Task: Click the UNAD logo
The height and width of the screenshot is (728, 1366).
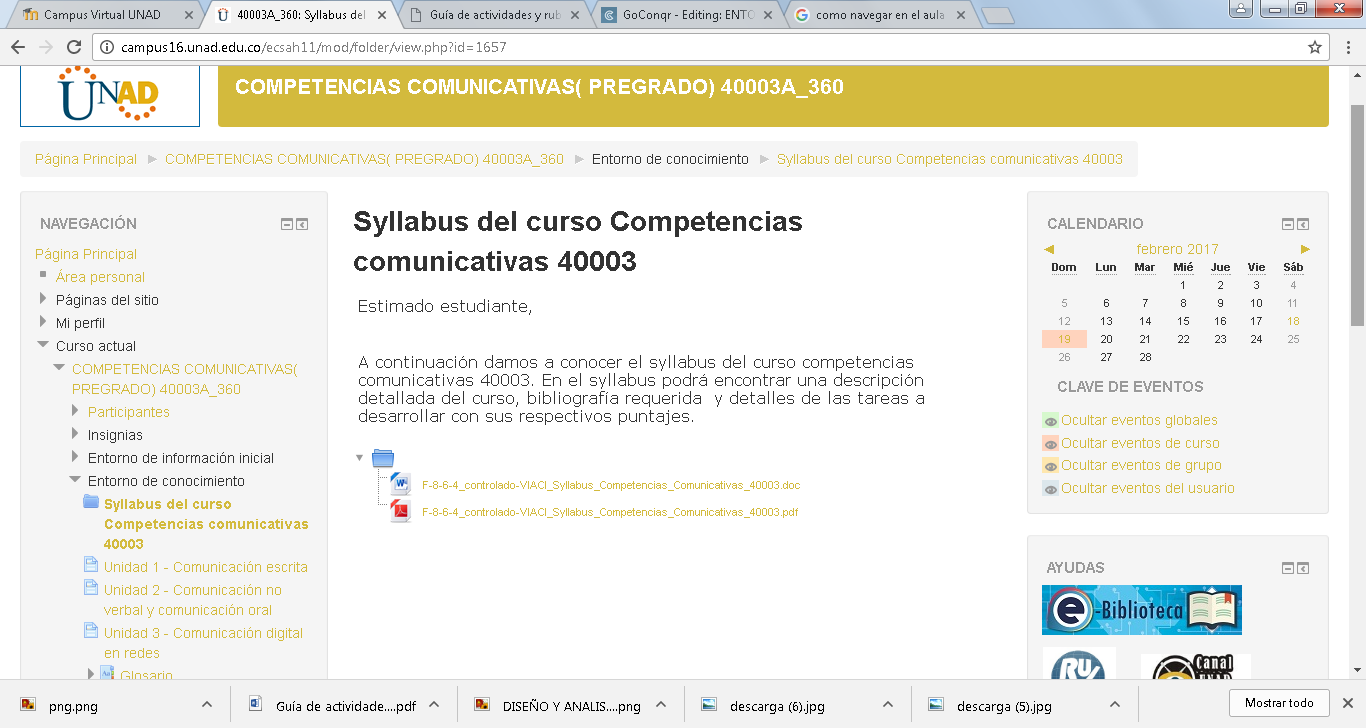Action: 110,96
